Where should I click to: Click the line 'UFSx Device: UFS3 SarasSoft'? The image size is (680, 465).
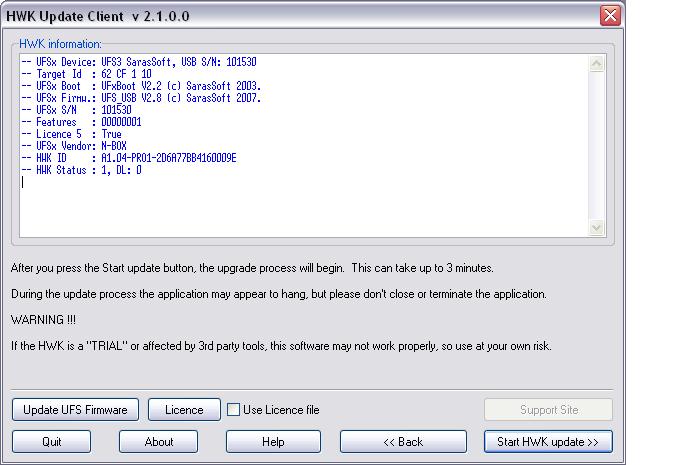pos(139,62)
